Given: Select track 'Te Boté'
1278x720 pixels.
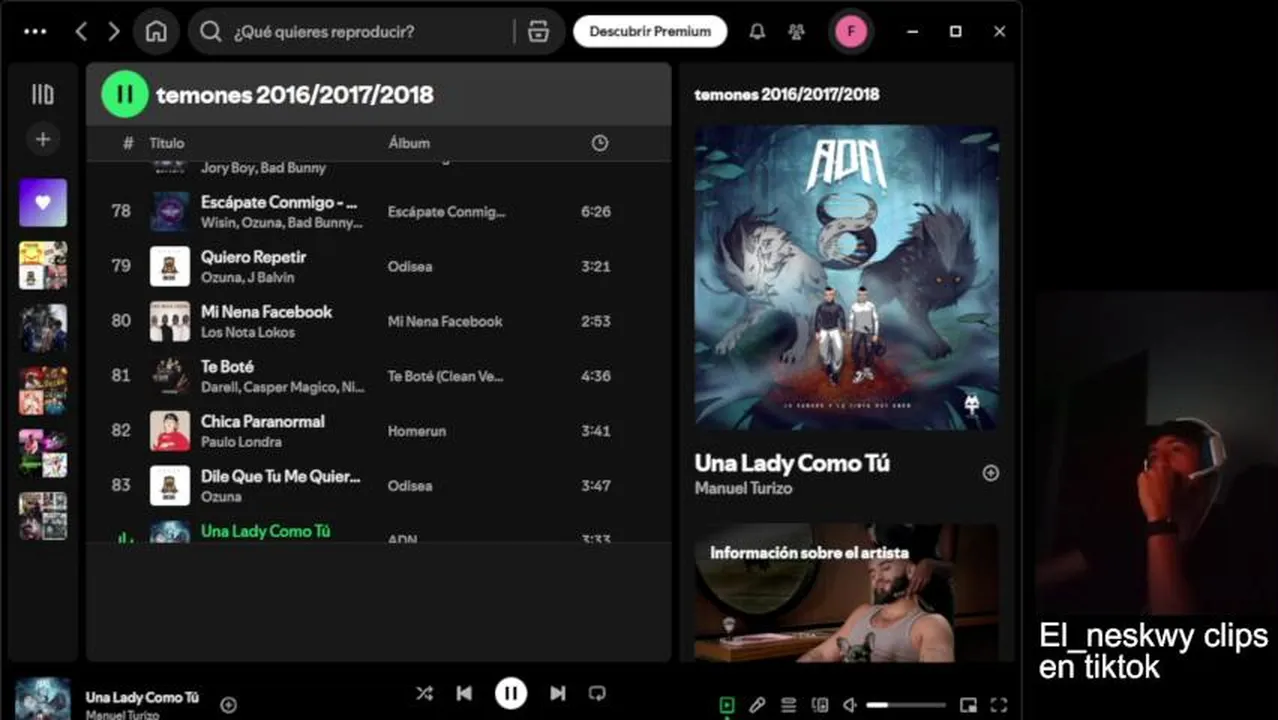Looking at the screenshot, I should click(x=227, y=367).
